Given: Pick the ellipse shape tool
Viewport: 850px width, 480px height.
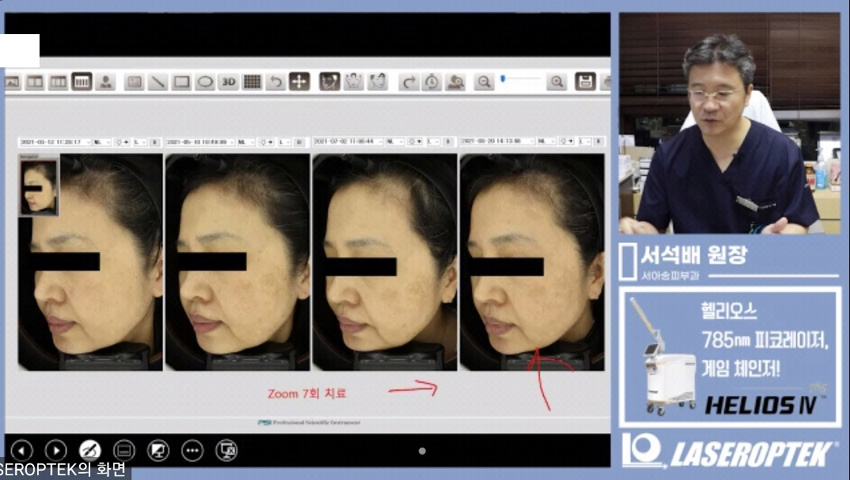Looking at the screenshot, I should pos(205,82).
